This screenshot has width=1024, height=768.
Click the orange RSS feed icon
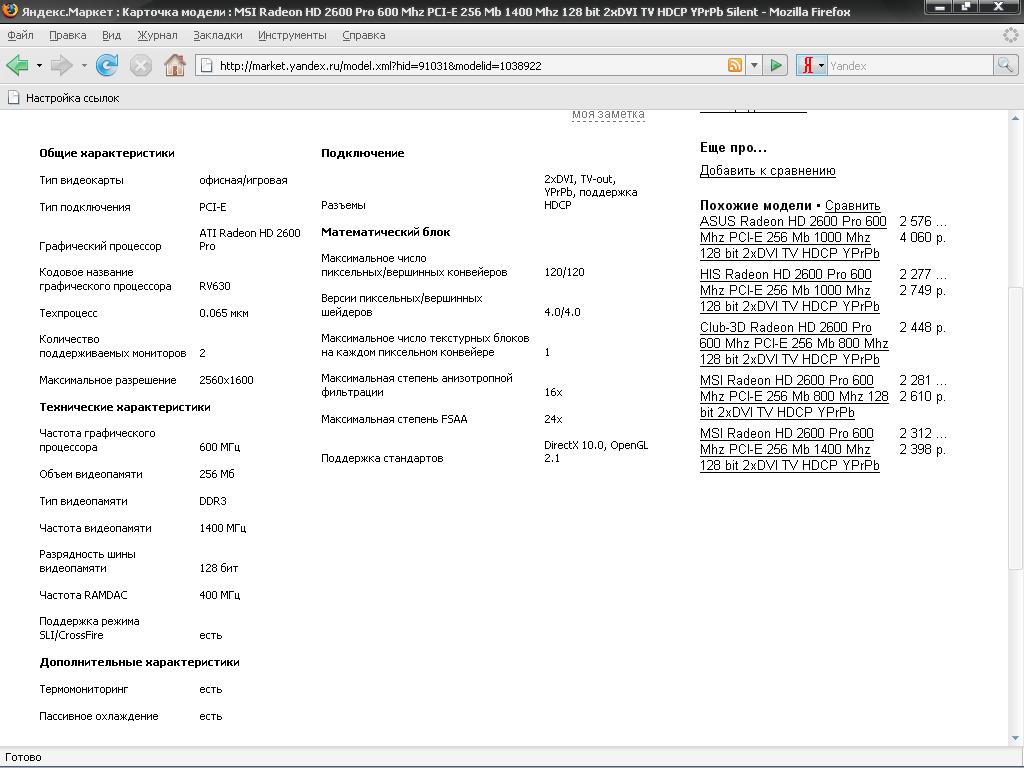[735, 65]
